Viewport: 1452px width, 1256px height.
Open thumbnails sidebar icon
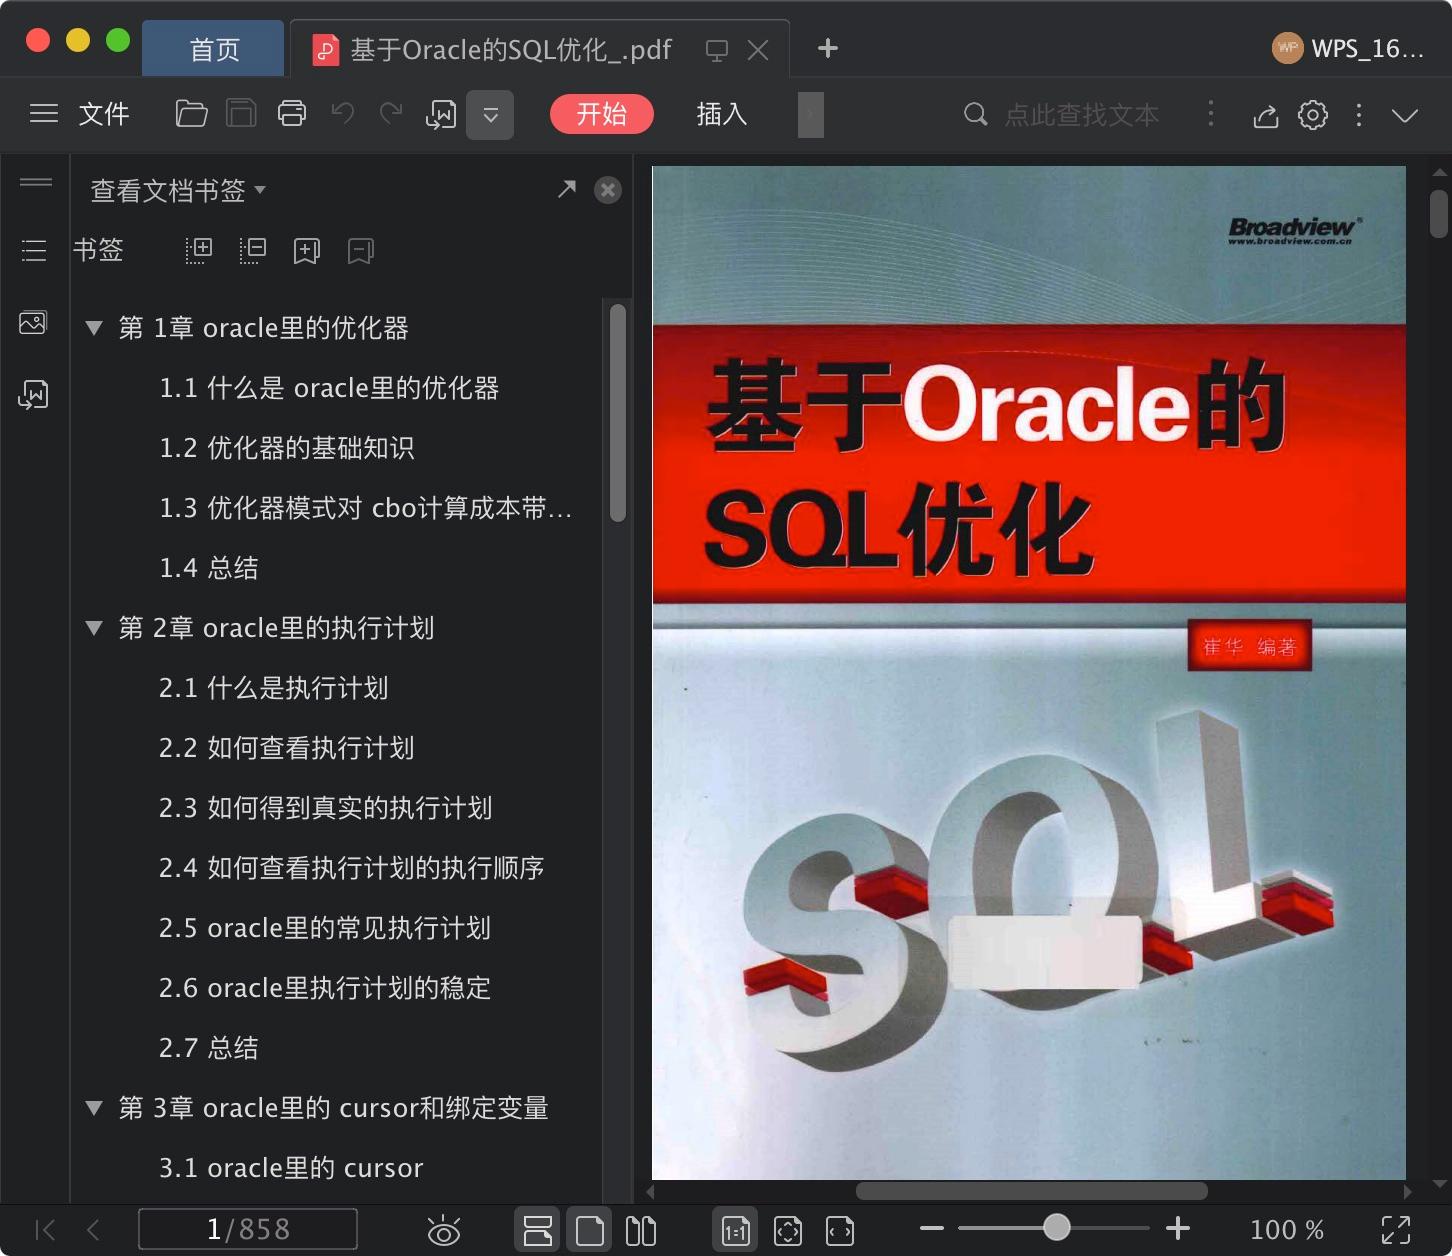[x=34, y=322]
